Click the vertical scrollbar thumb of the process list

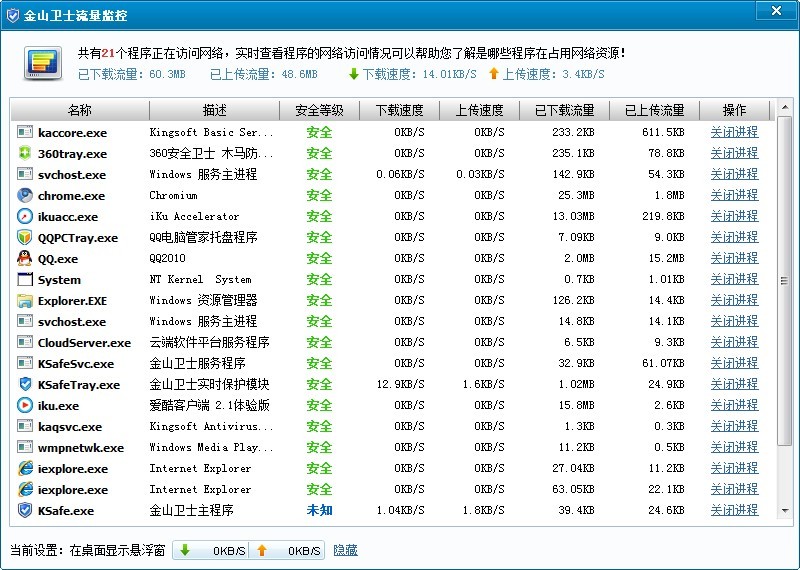coord(785,280)
